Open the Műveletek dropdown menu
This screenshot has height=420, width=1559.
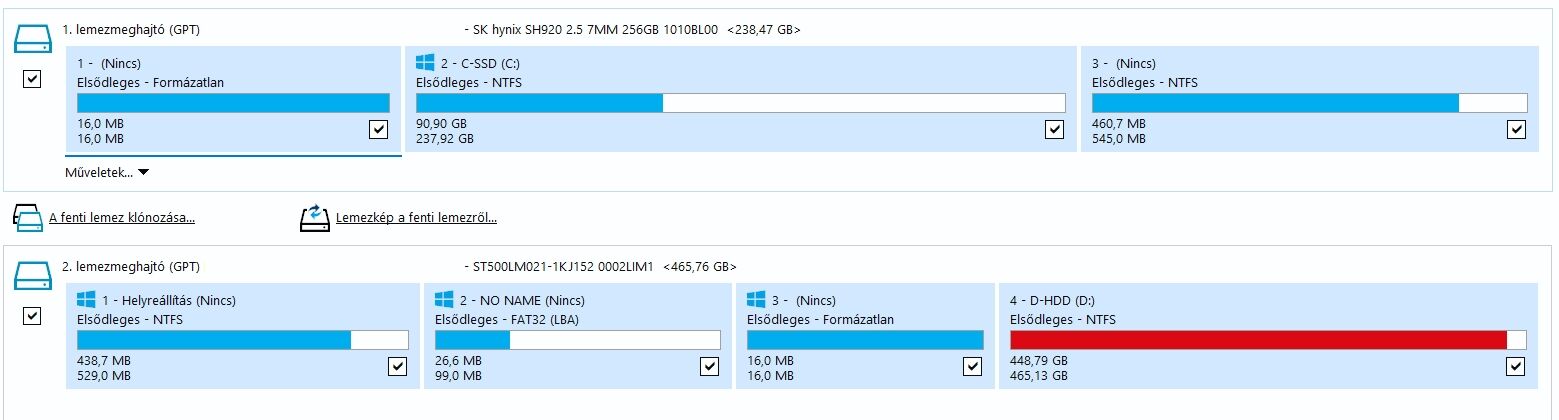pos(107,172)
